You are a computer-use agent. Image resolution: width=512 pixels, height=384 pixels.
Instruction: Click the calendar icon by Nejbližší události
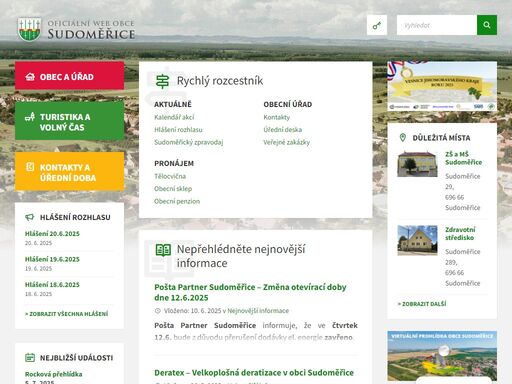coord(30,358)
